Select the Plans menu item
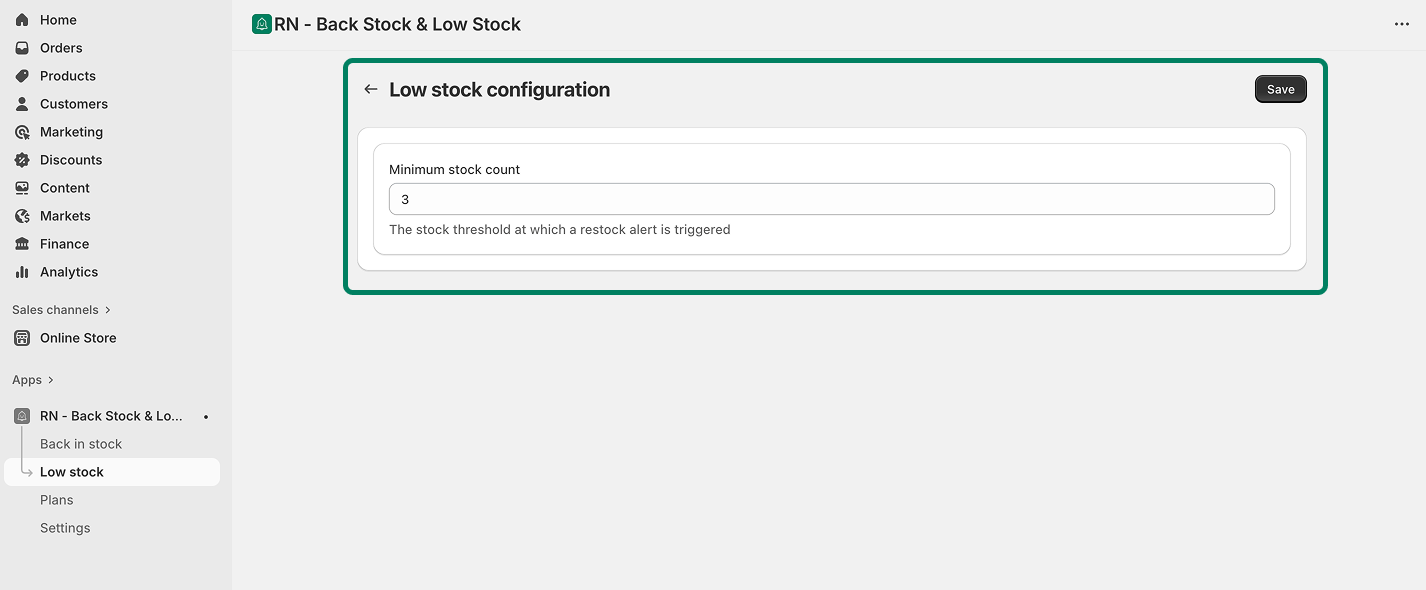Screen dimensions: 1426x590 point(57,500)
